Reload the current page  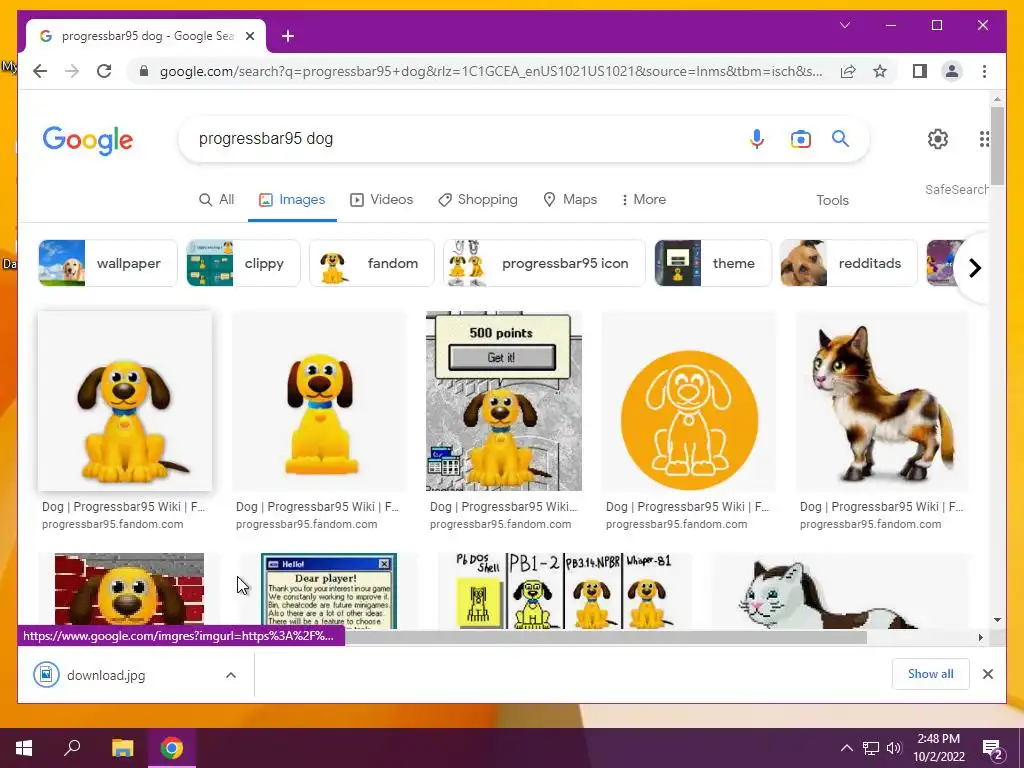pos(104,71)
